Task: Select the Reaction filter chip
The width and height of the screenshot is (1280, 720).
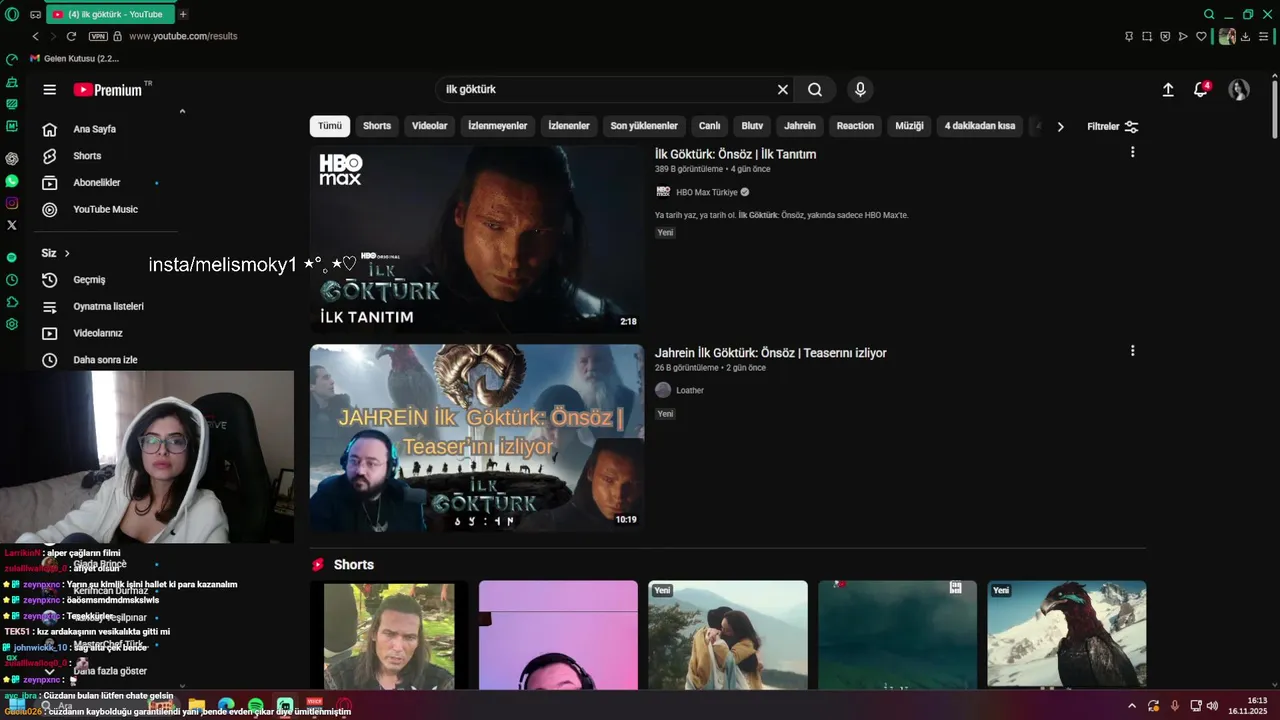Action: point(855,126)
